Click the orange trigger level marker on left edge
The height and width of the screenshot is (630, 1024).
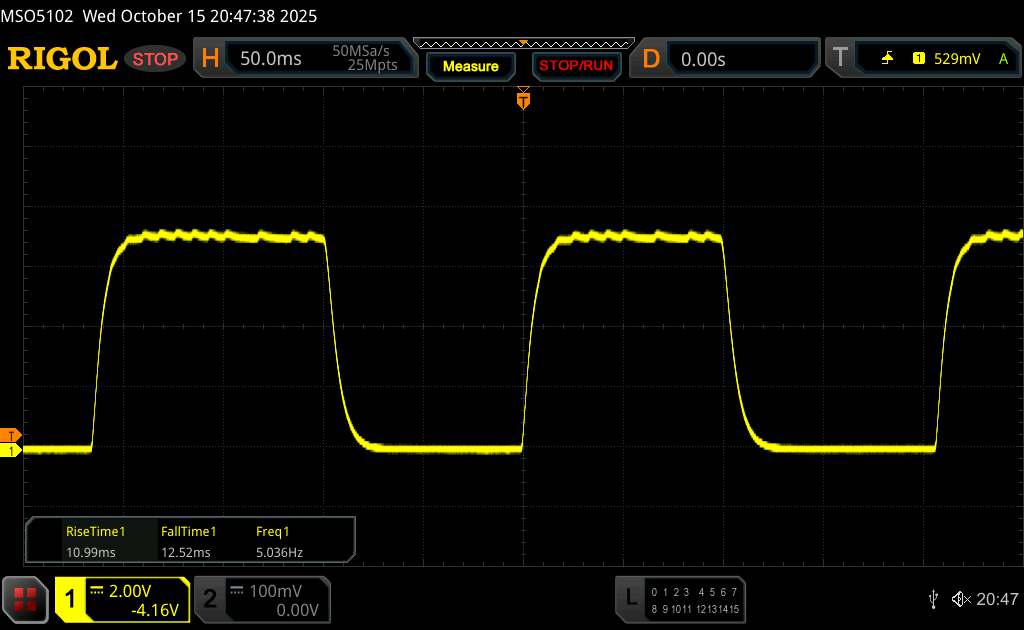coord(11,435)
